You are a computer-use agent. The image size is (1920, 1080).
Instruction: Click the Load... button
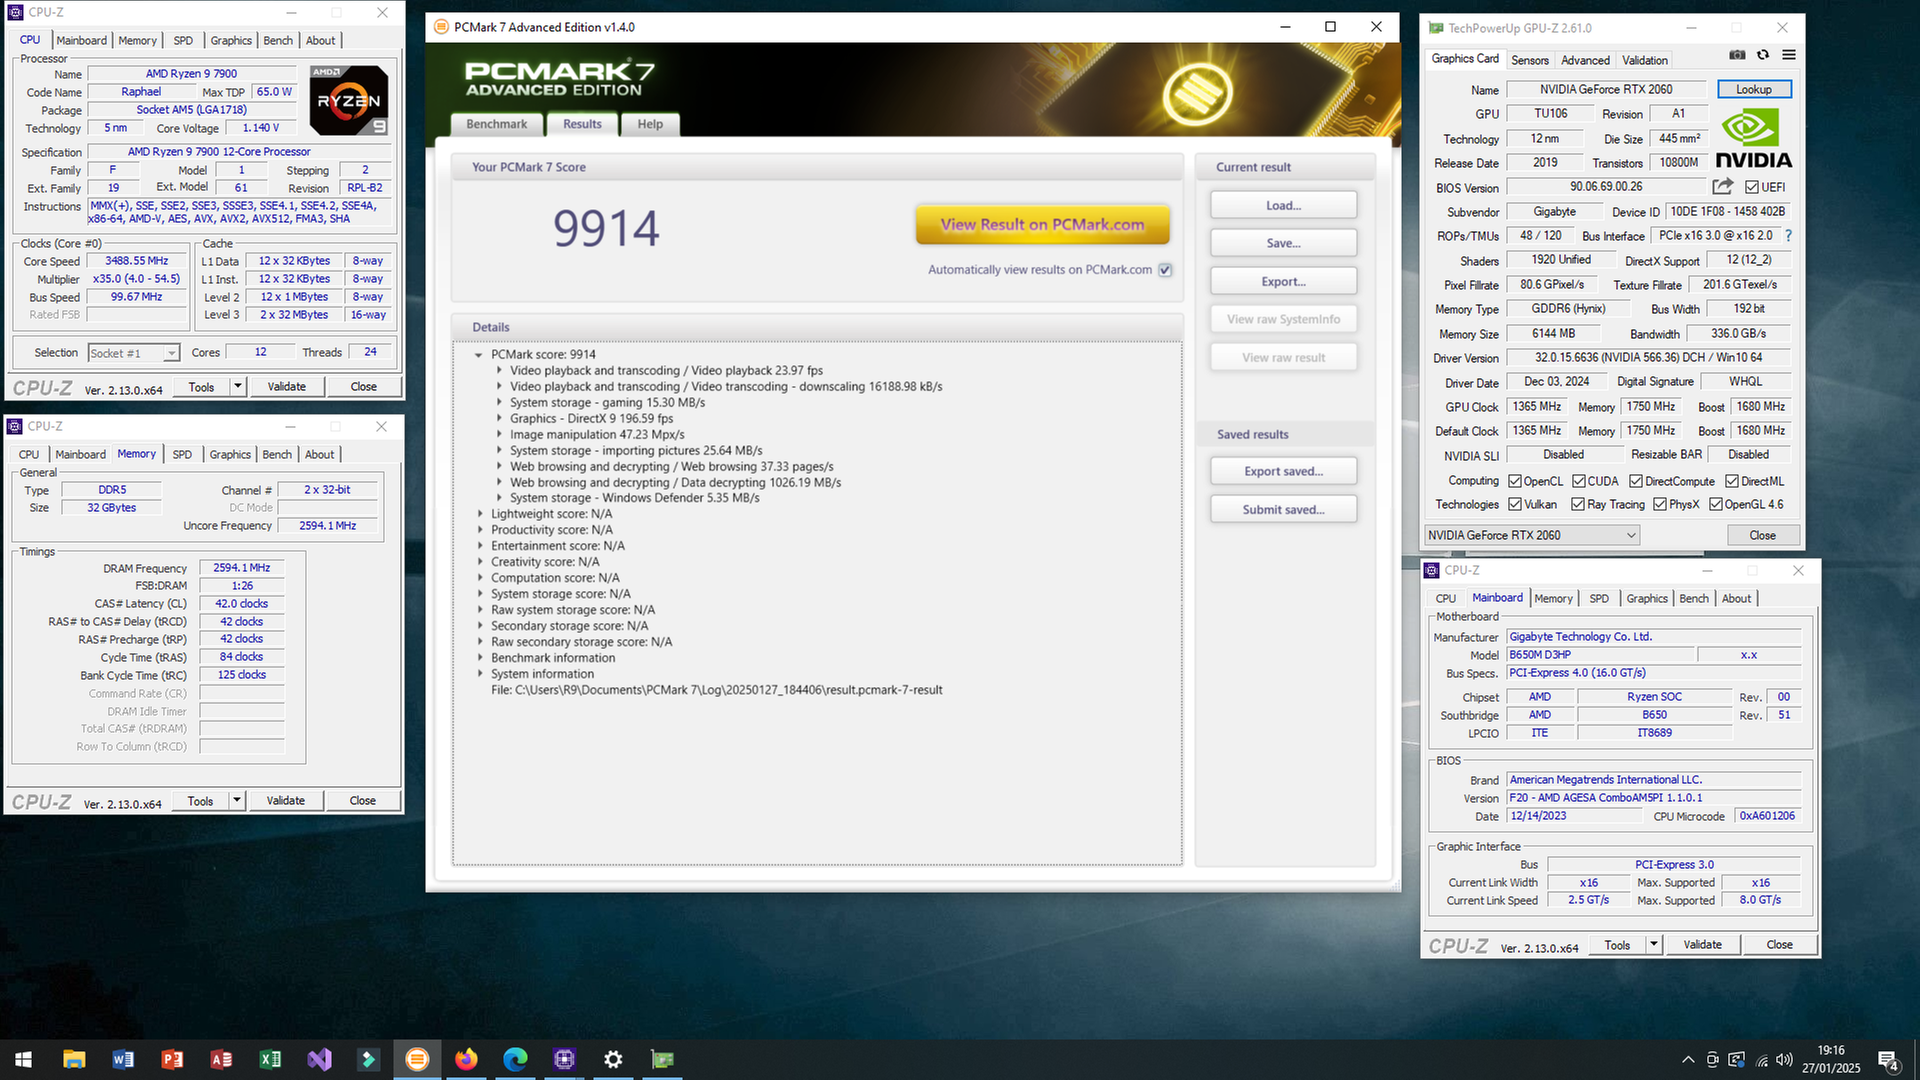[1283, 205]
